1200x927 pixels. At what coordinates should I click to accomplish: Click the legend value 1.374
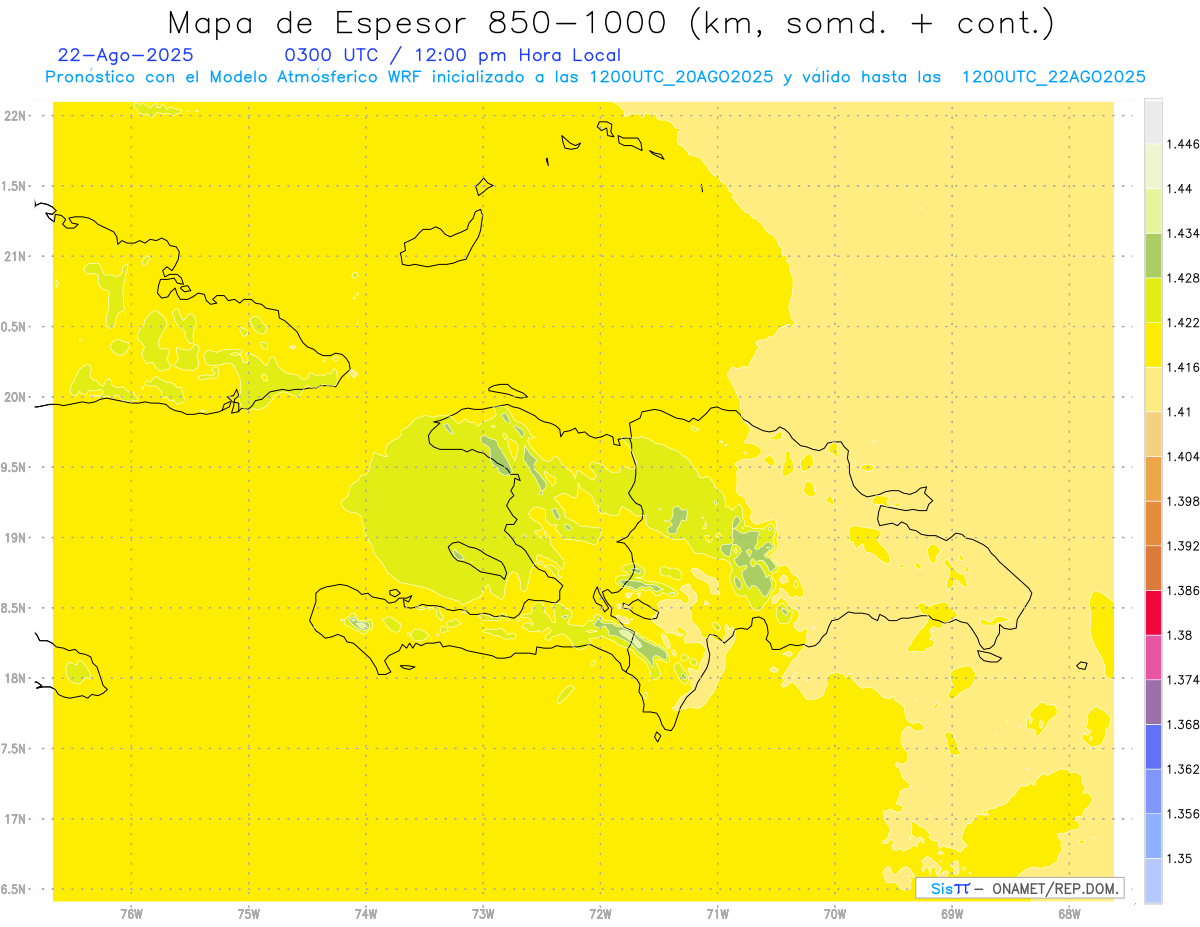[x=1183, y=679]
